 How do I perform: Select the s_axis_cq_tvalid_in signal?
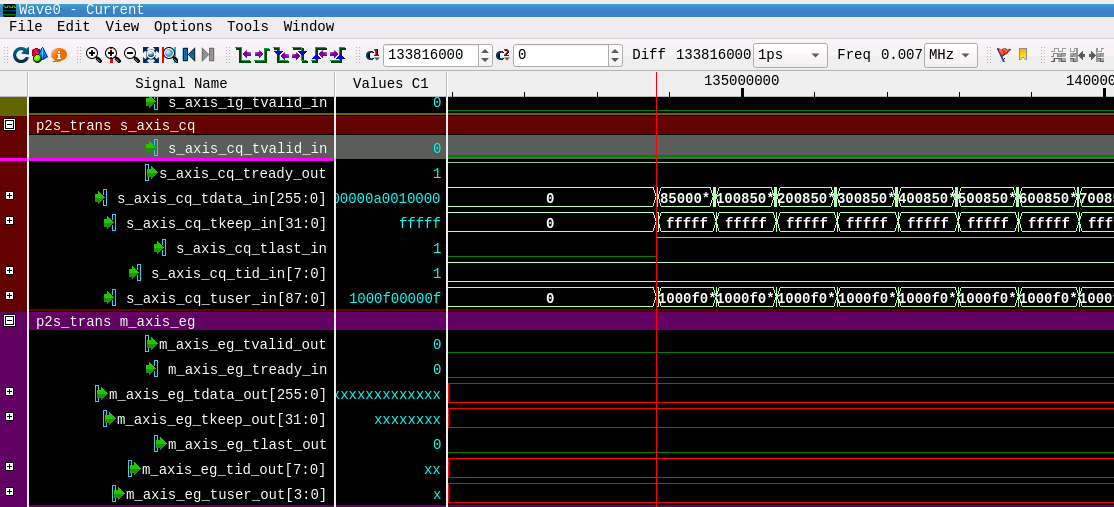247,149
